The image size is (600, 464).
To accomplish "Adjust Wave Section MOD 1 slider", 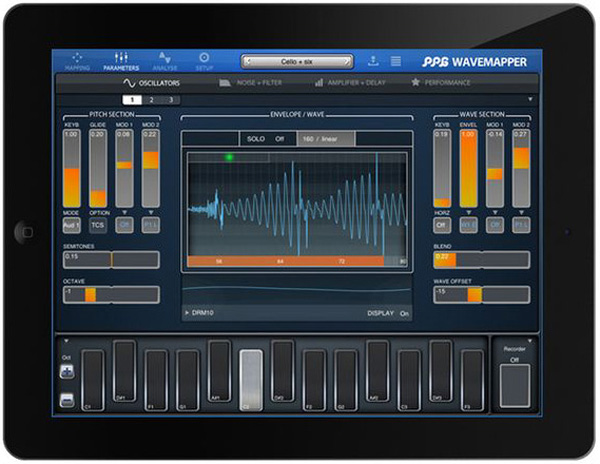I will click(x=495, y=168).
